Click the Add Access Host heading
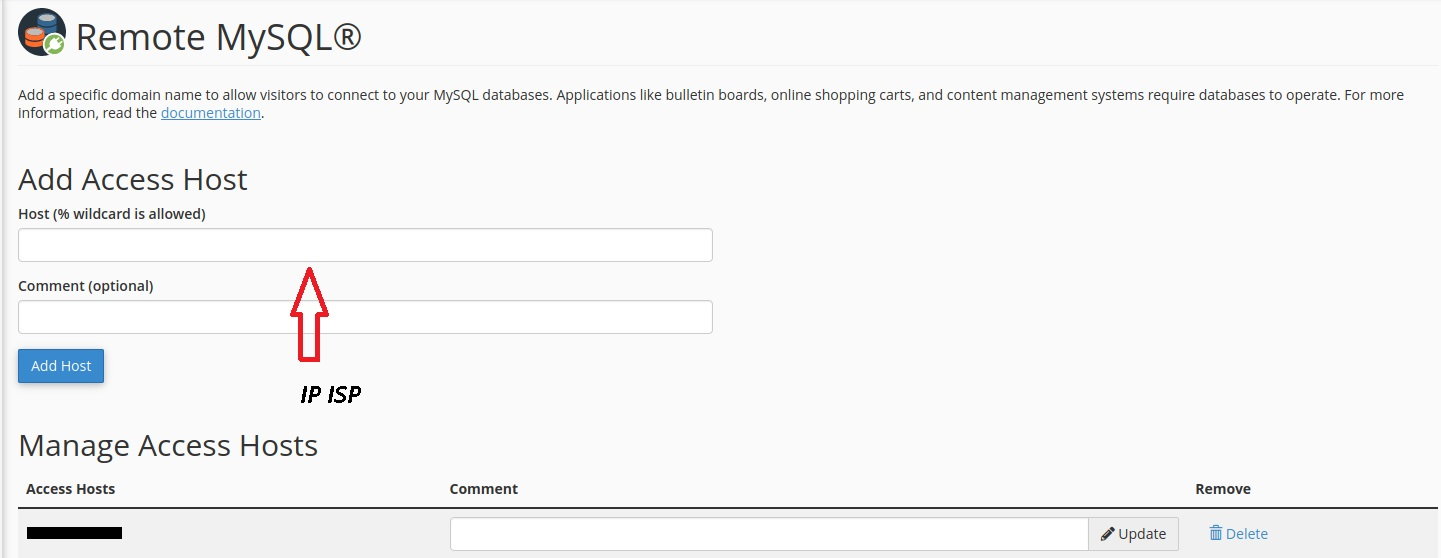This screenshot has width=1441, height=558. coord(132,180)
